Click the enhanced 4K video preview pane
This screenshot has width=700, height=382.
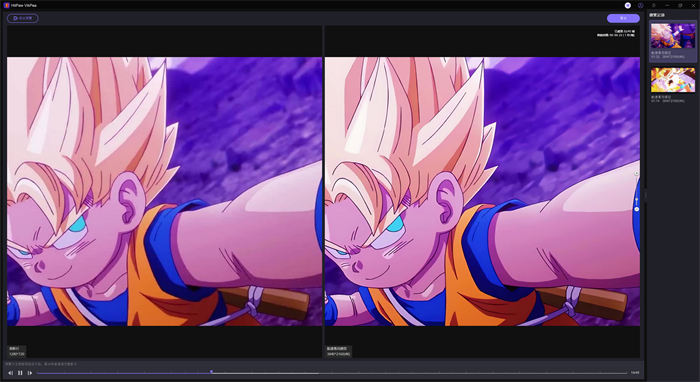tap(482, 191)
